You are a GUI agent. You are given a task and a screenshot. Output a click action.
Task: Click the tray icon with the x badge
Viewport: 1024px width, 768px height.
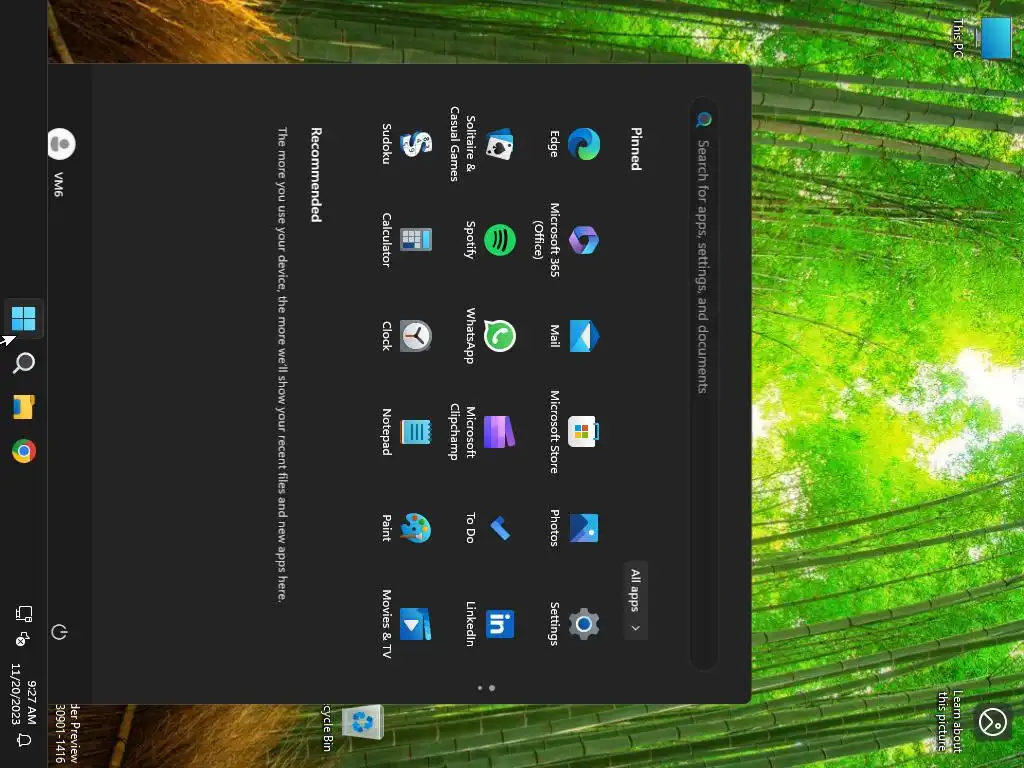pyautogui.click(x=23, y=639)
